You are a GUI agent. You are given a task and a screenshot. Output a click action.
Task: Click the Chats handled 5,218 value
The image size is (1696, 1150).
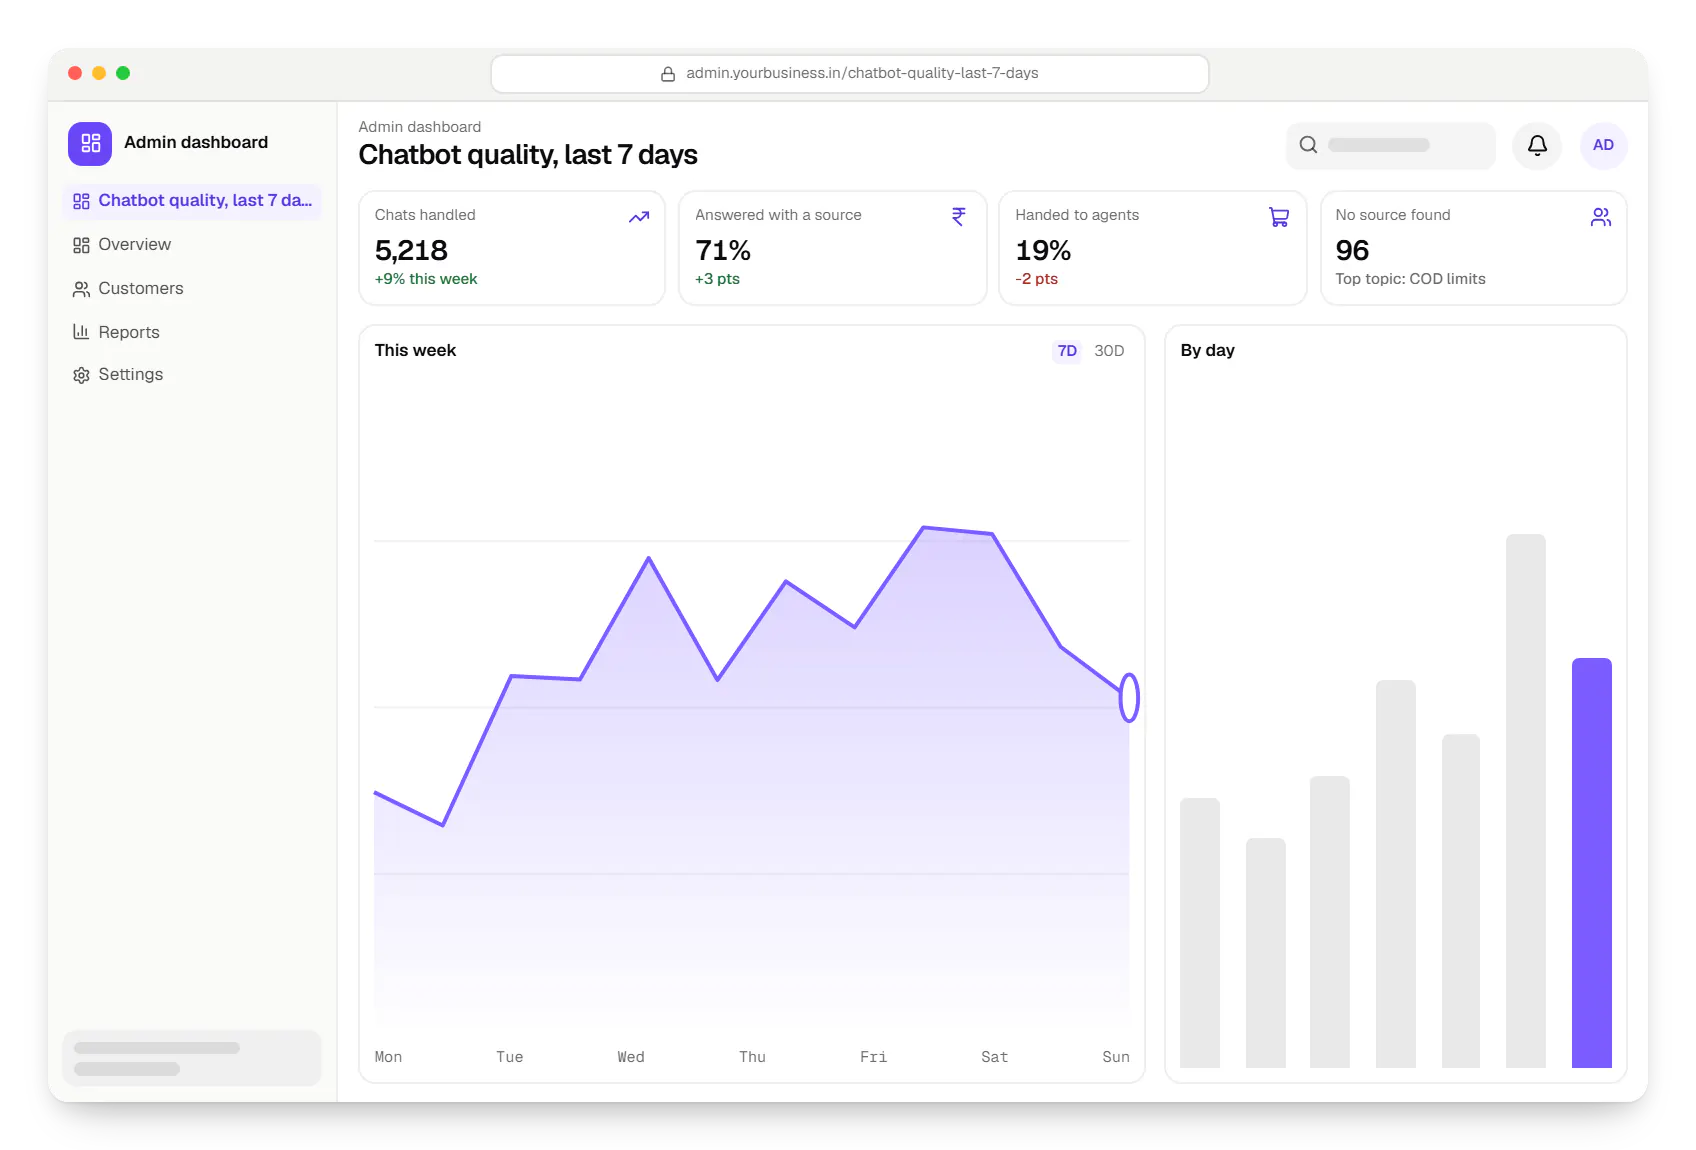(411, 250)
